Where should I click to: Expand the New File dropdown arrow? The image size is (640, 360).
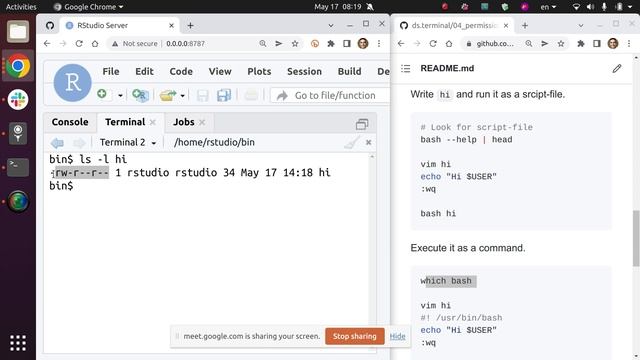(x=120, y=96)
